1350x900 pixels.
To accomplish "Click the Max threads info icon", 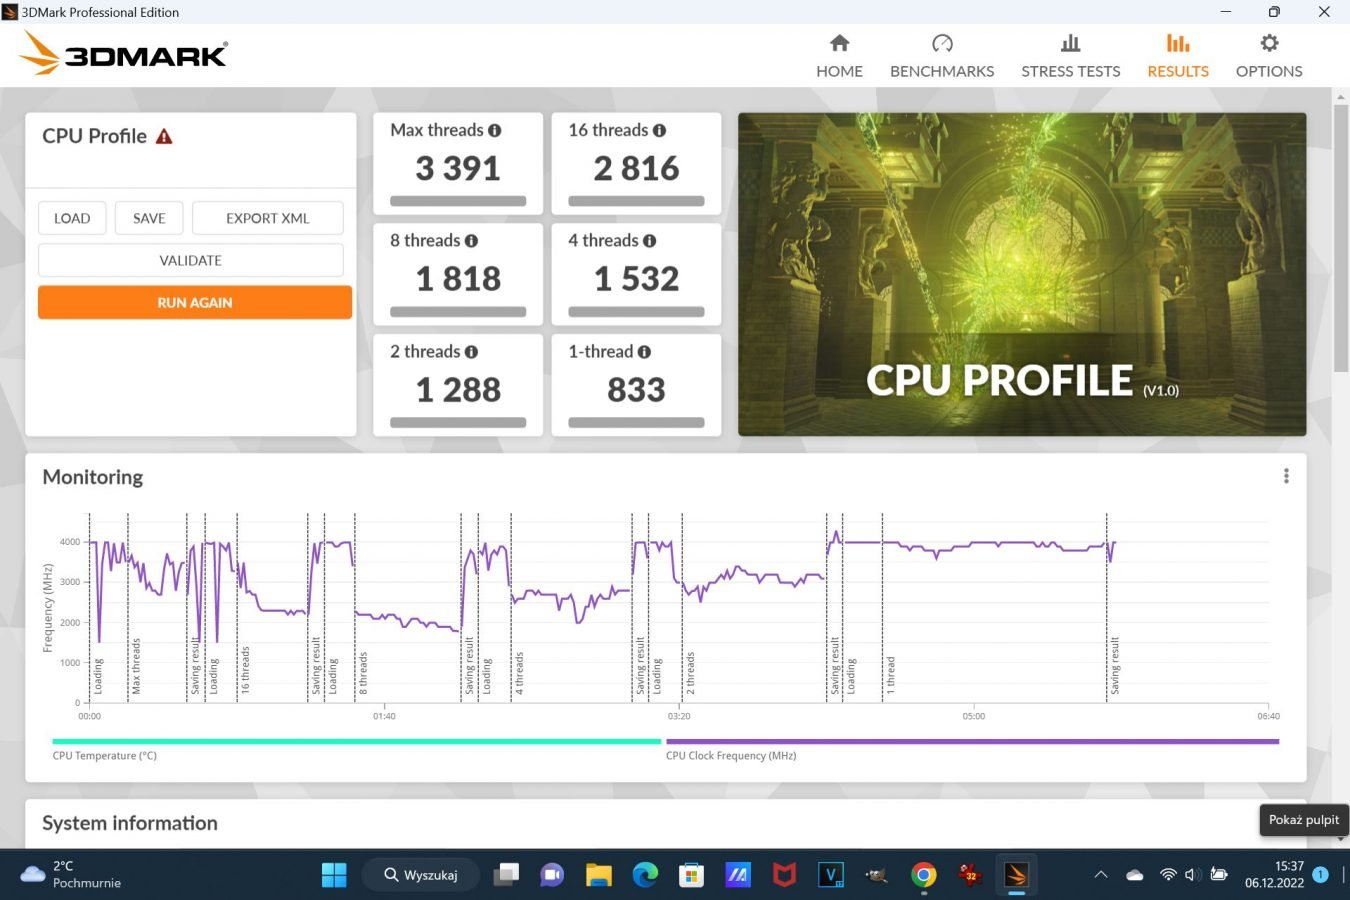I will (x=494, y=130).
